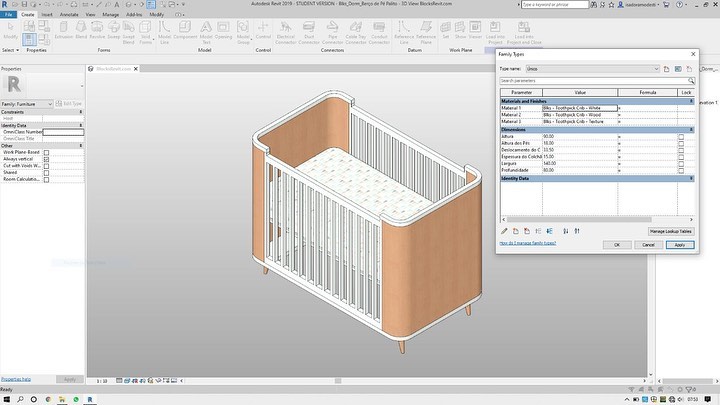Viewport: 720px width, 405px height.
Task: Toggle the Work Plane-Based checkbox
Action: tap(46, 152)
